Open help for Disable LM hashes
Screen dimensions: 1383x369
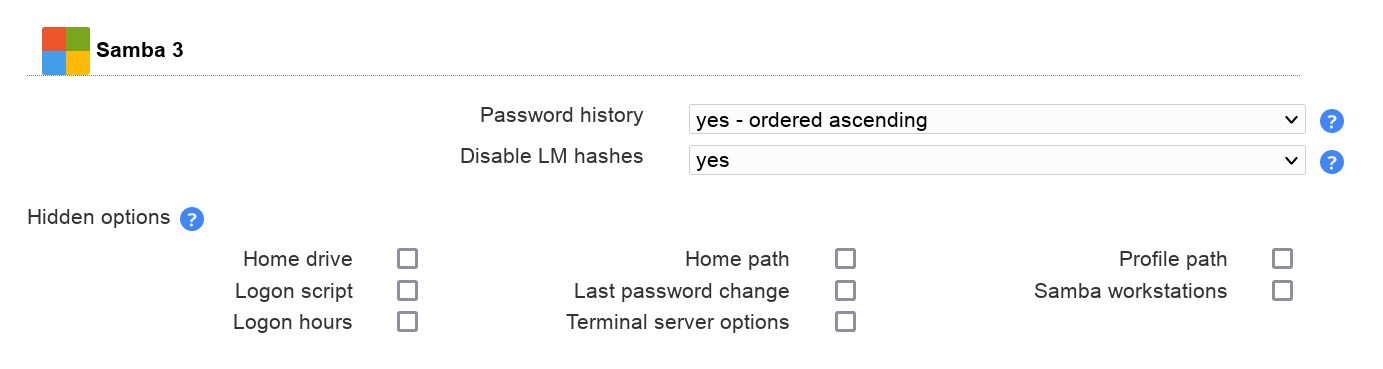pos(1331,162)
